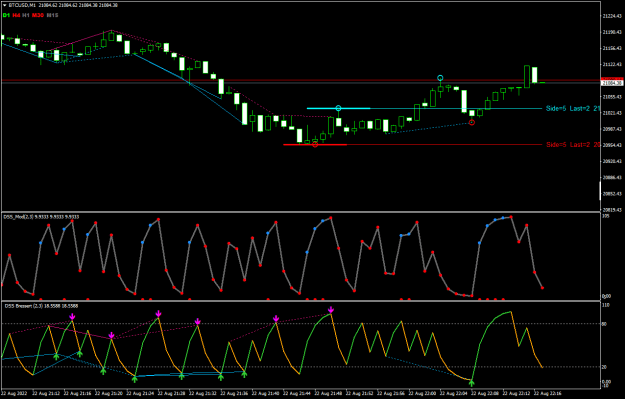This screenshot has width=625, height=399.
Task: Click the '22 Aug 21:48' time axis label
Action: tap(328, 393)
